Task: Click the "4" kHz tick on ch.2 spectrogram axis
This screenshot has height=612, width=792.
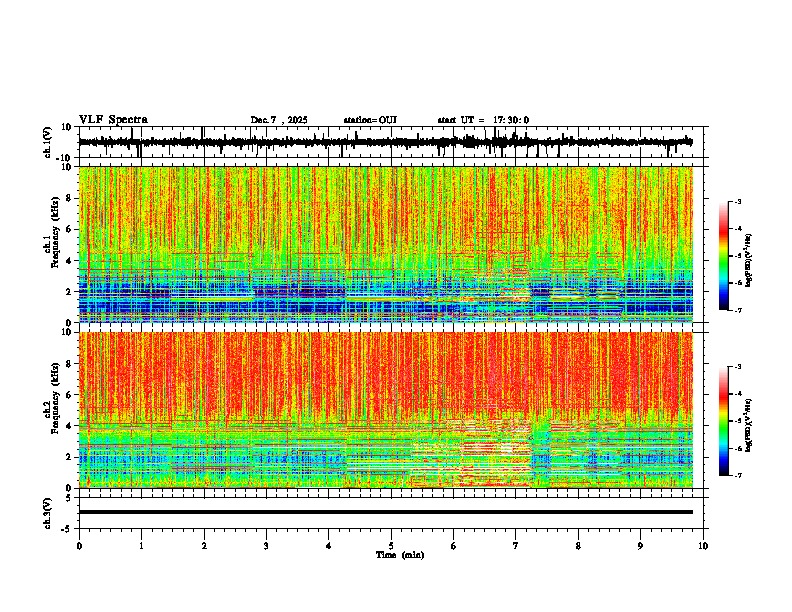Action: point(70,426)
